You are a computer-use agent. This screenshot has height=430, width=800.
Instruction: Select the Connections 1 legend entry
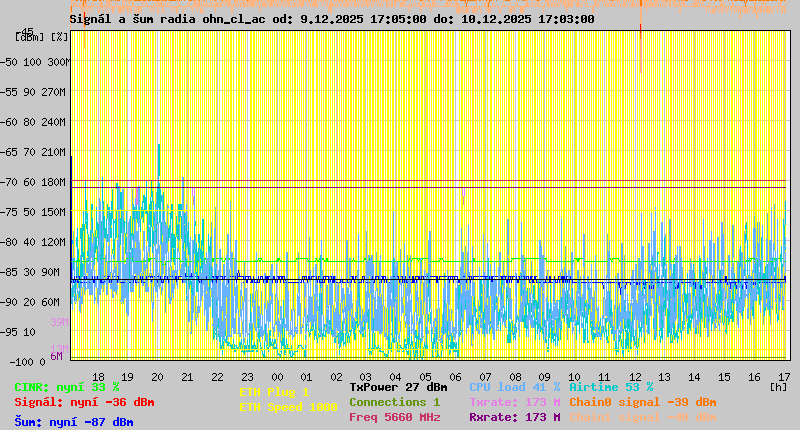click(x=394, y=402)
